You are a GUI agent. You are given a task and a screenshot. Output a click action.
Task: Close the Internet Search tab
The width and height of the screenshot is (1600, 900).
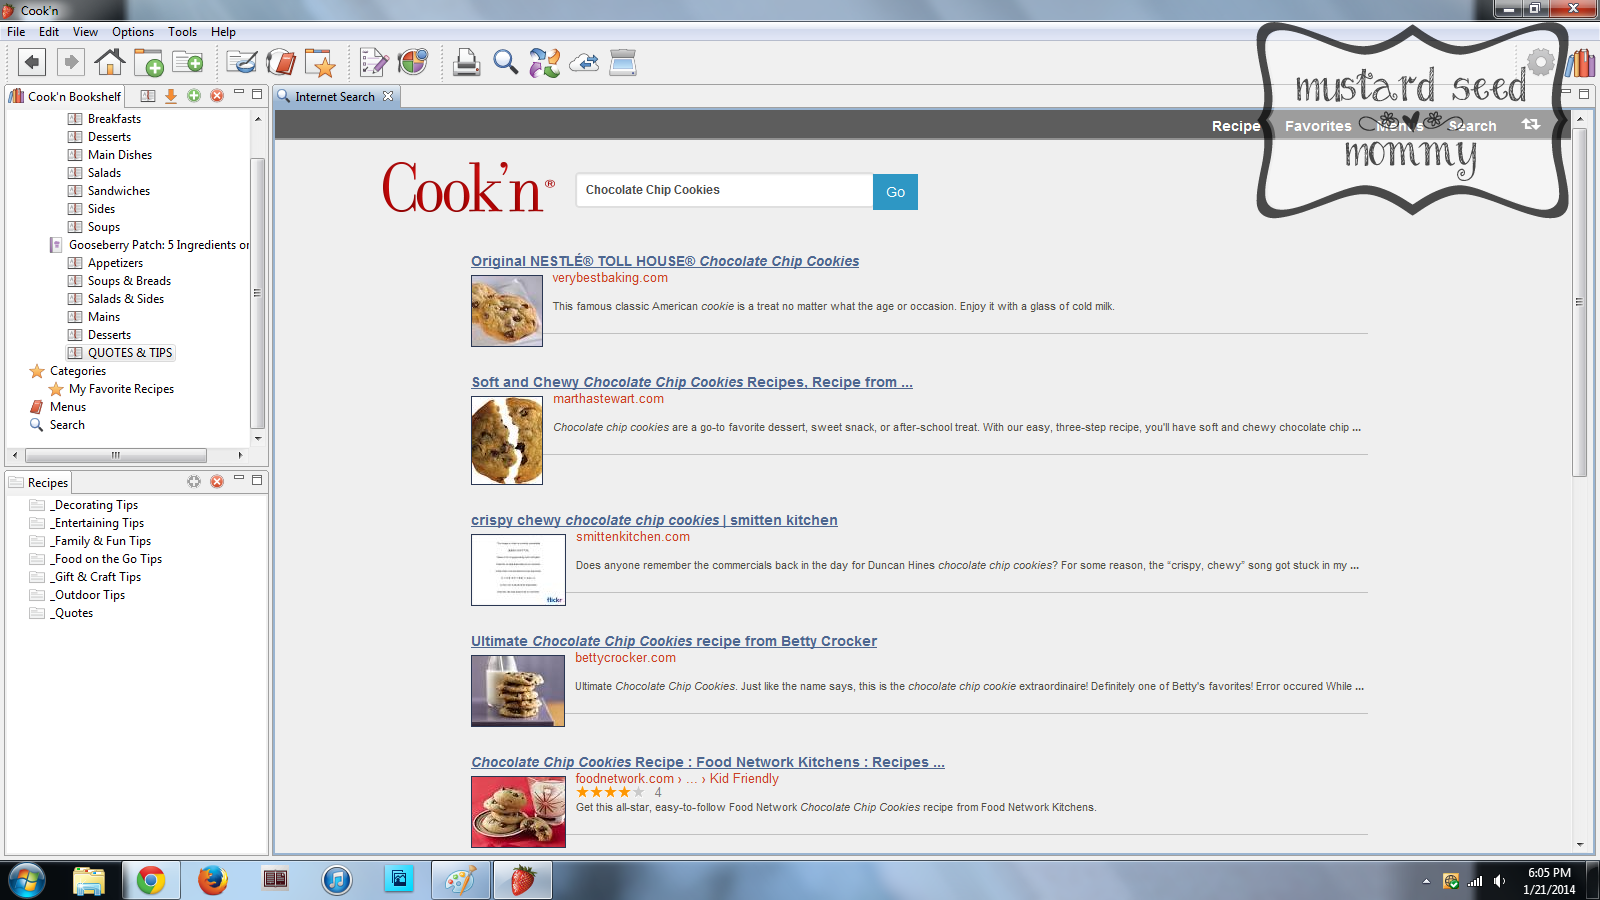[x=388, y=96]
